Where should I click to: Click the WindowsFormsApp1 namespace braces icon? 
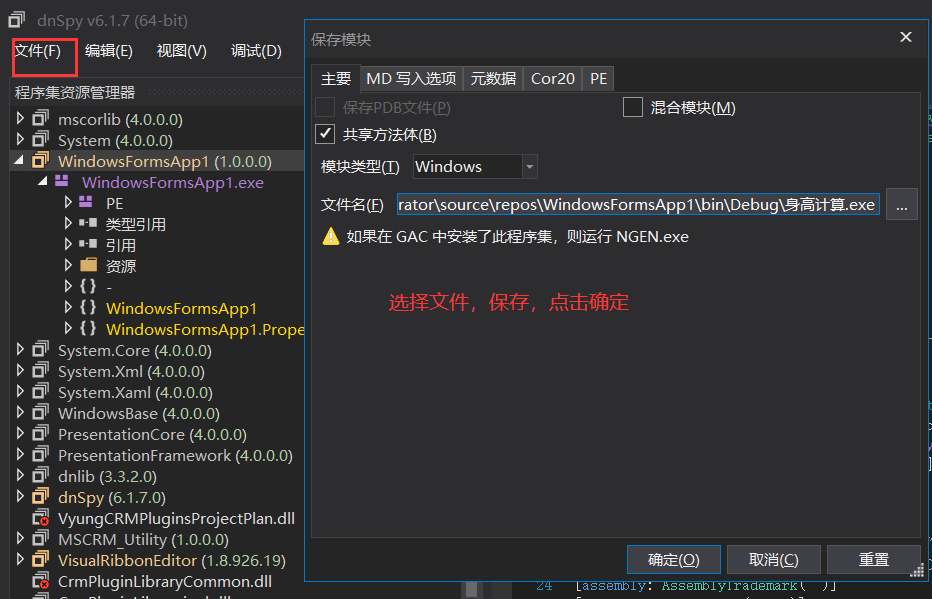point(88,308)
